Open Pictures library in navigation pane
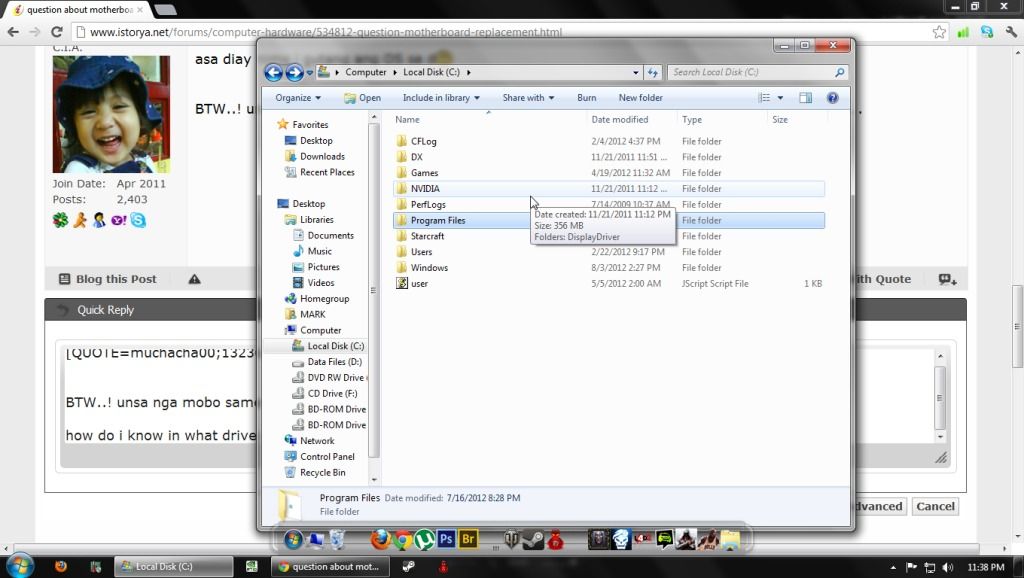This screenshot has height=578, width=1024. click(323, 267)
